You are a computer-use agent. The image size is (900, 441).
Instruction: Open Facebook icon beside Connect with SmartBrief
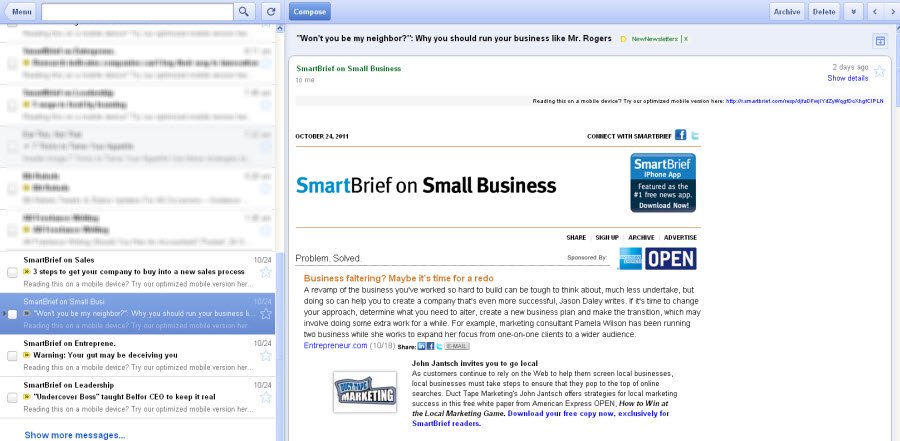point(681,136)
